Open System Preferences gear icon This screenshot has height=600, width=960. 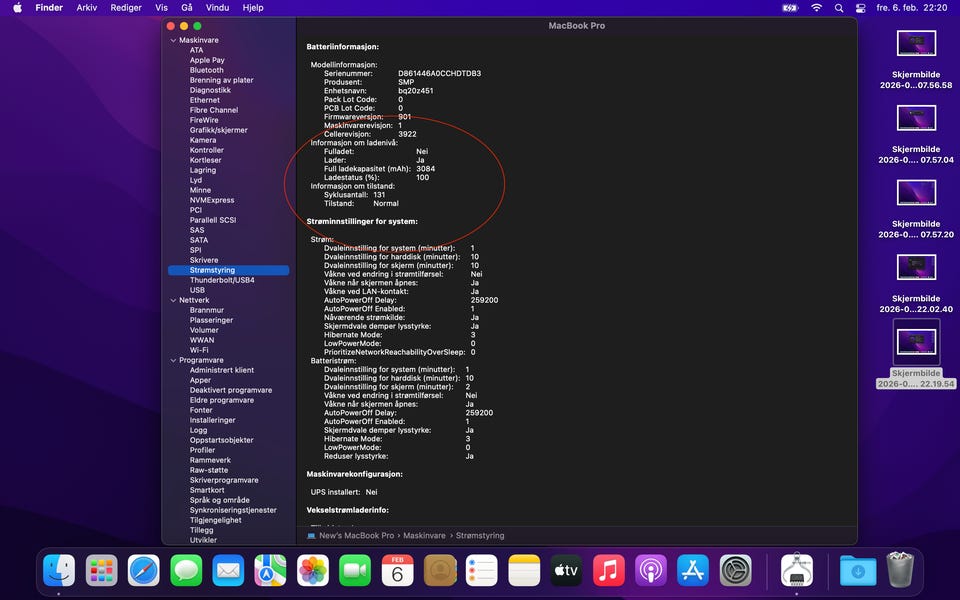tap(736, 570)
